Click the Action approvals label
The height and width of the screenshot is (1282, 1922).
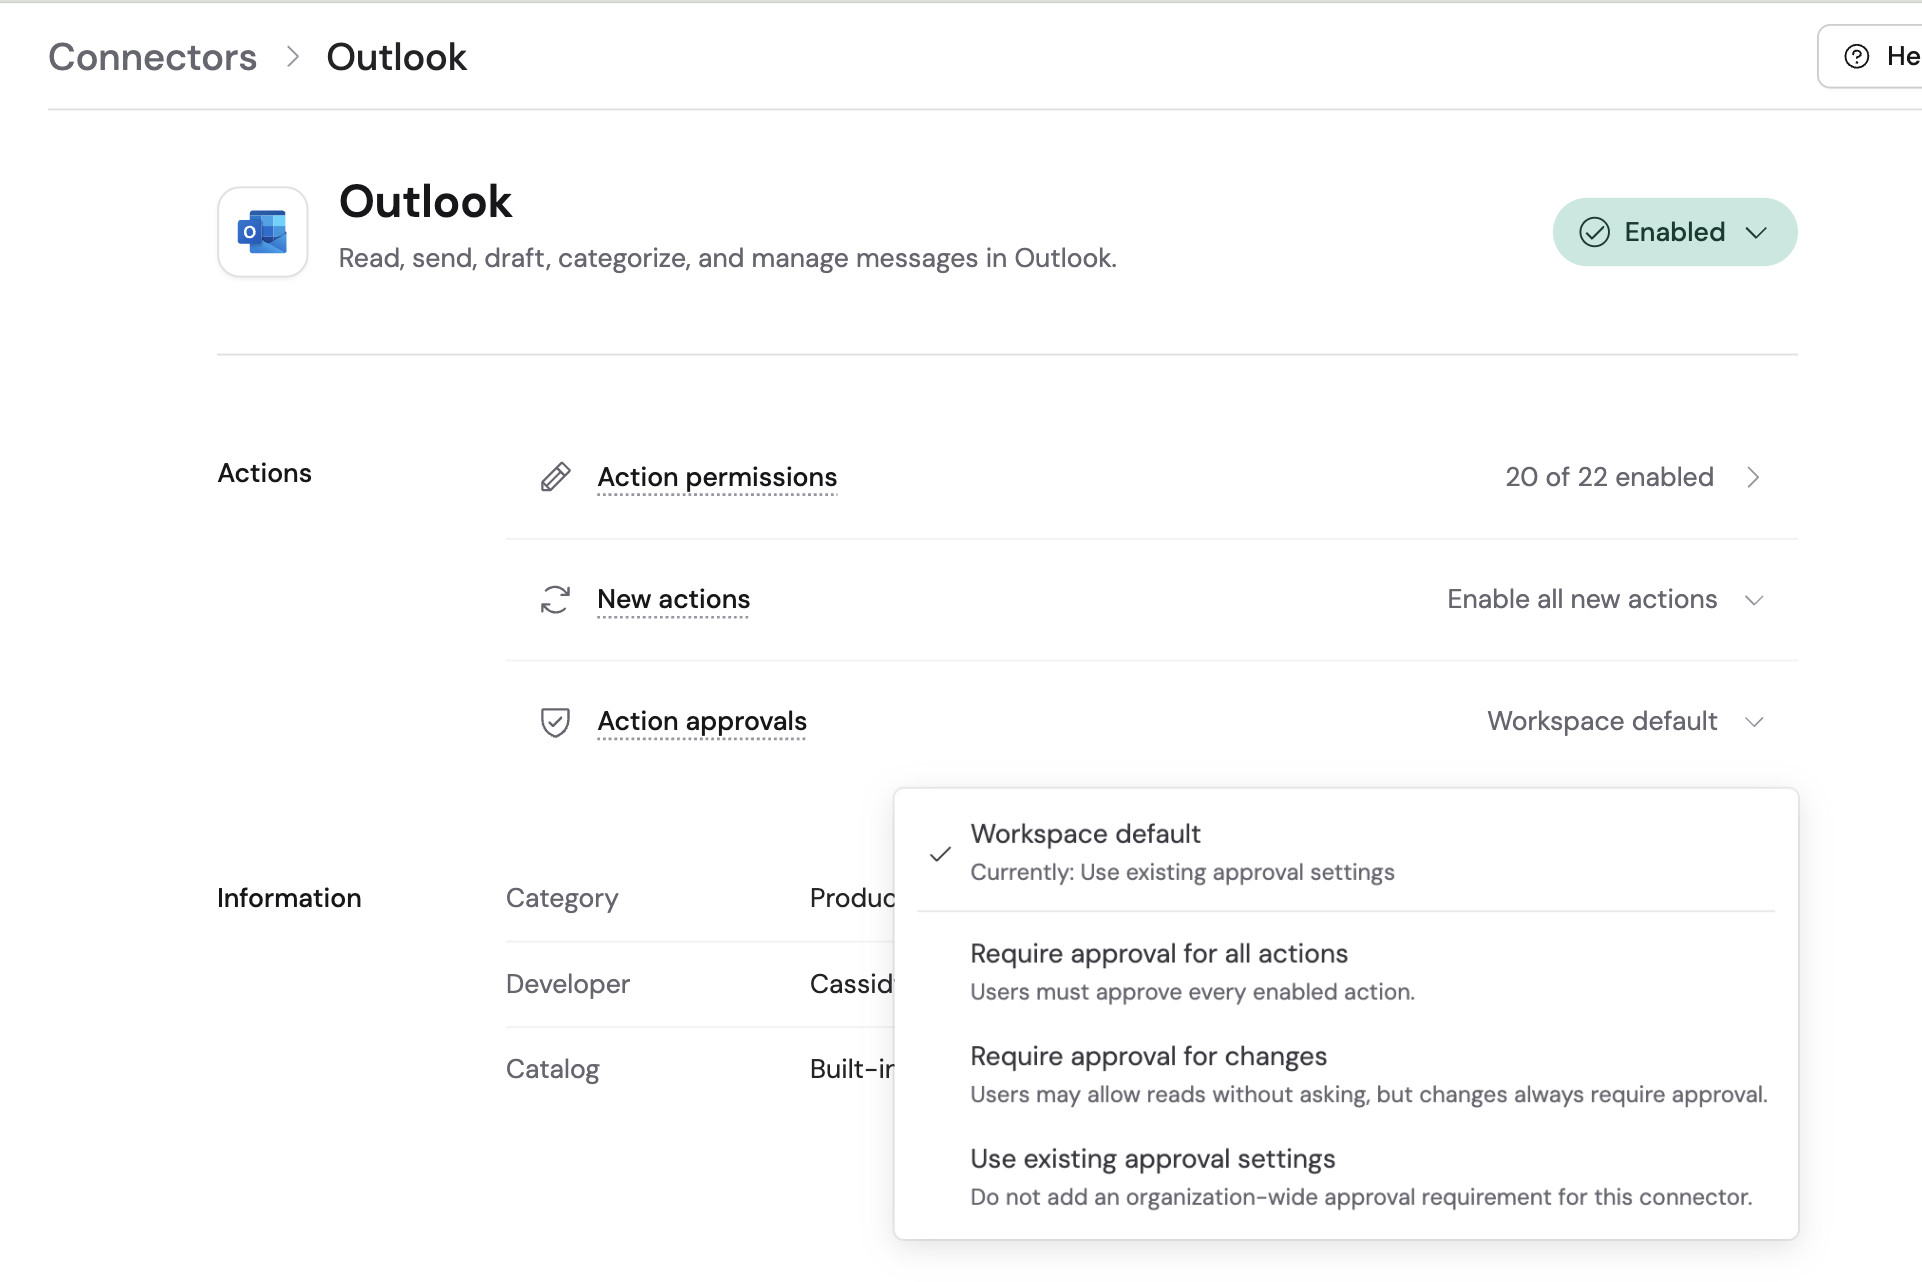[702, 721]
